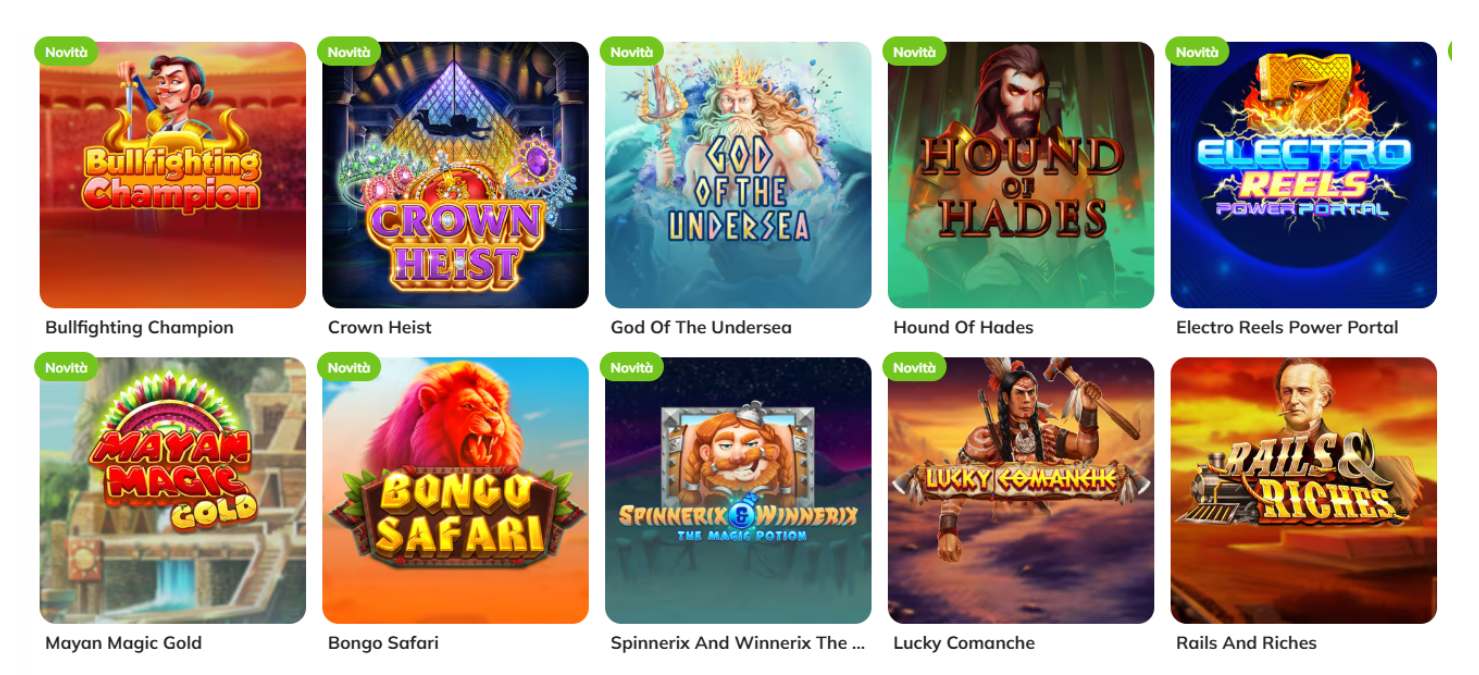Click the 'Rails And Riches' title text
Viewport: 1479px width, 675px height.
coord(1246,643)
